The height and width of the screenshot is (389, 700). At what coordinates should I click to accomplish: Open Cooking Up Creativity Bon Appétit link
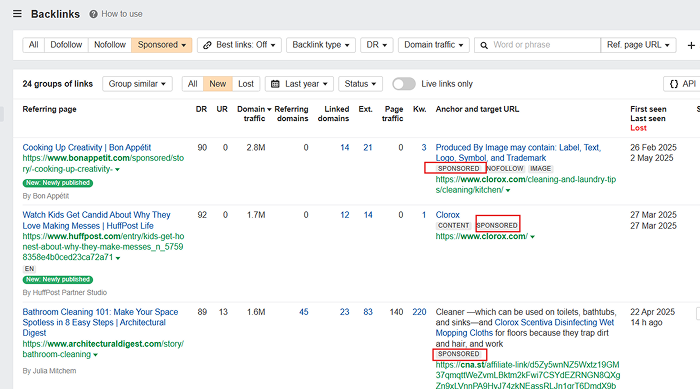pos(87,147)
